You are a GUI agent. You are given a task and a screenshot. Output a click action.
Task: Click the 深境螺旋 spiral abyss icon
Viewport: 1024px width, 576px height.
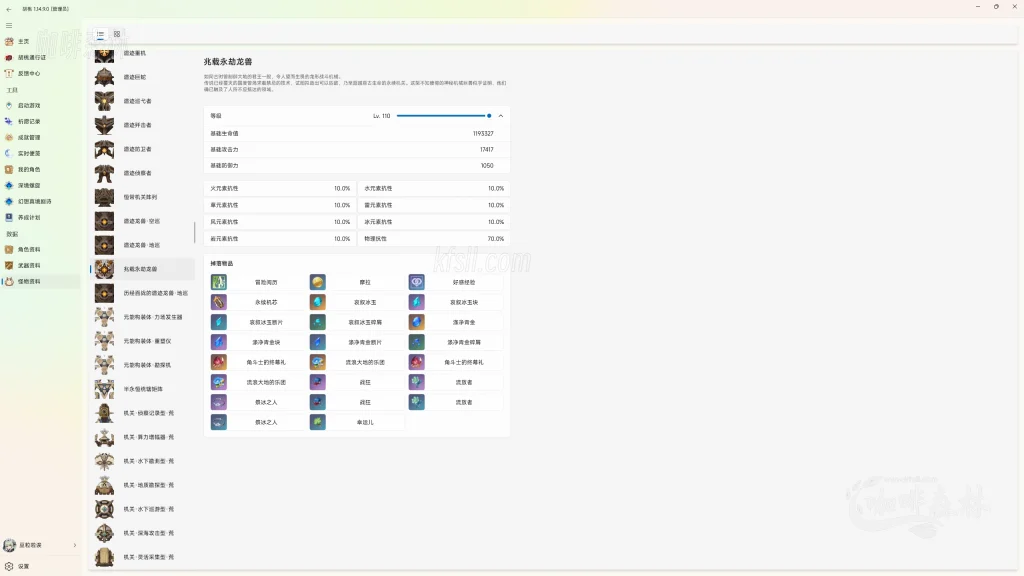[x=9, y=185]
